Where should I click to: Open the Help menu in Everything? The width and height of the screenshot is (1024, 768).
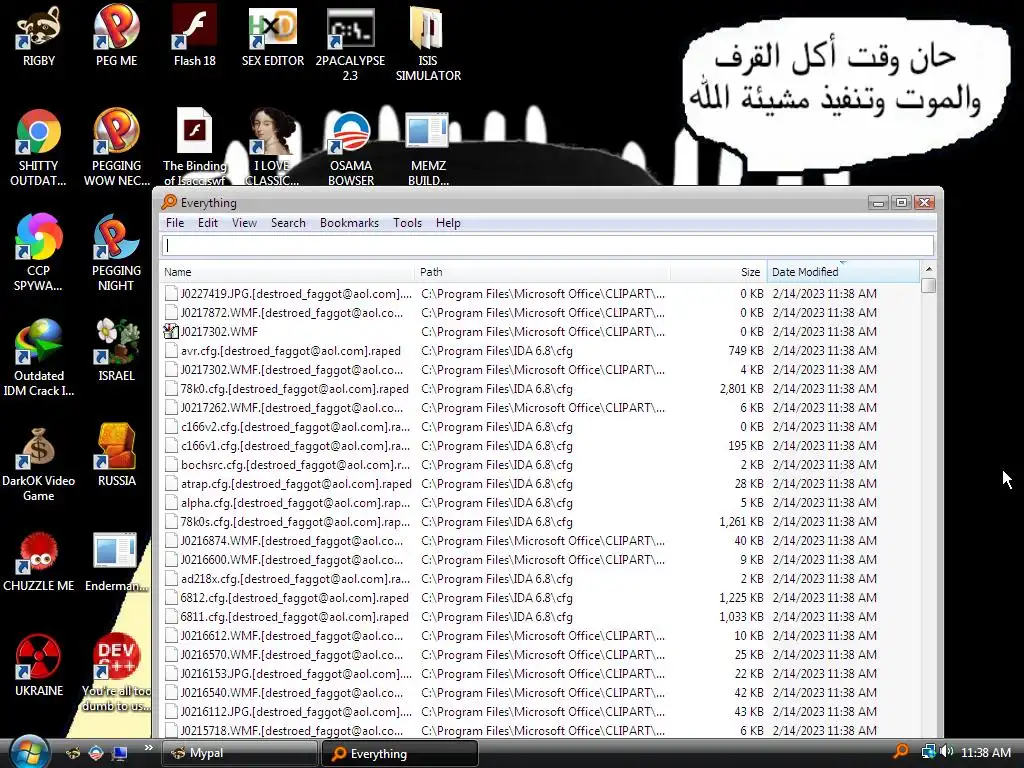pos(448,223)
